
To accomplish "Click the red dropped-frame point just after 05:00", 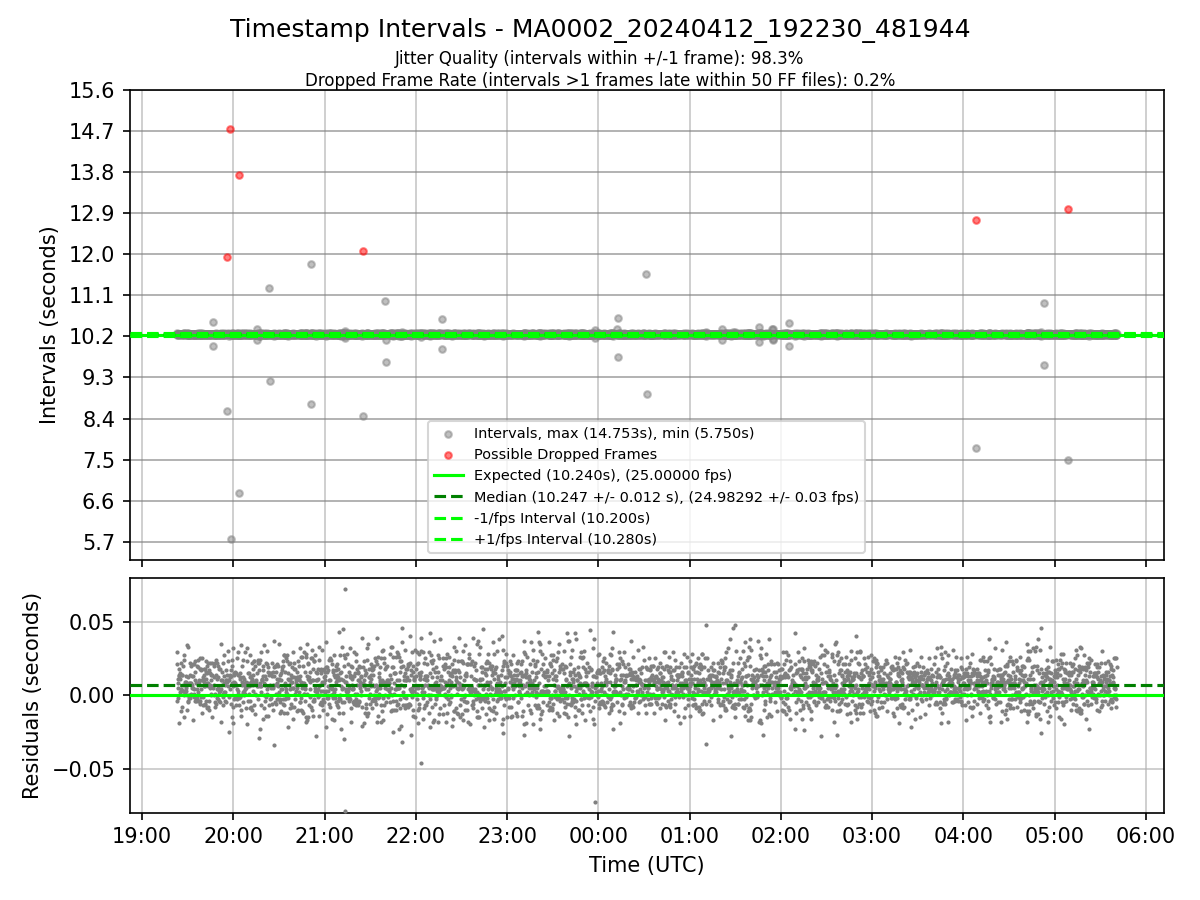I will [x=1068, y=209].
